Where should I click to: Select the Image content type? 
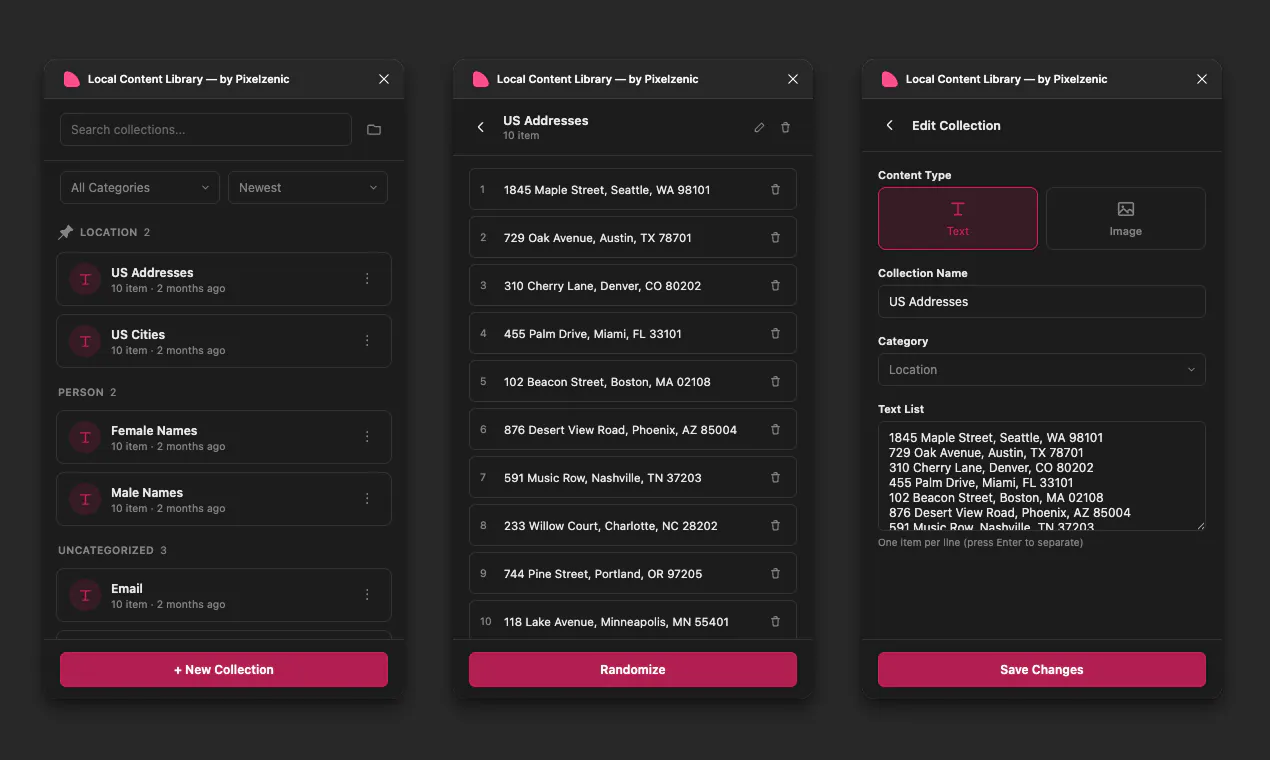(1126, 218)
